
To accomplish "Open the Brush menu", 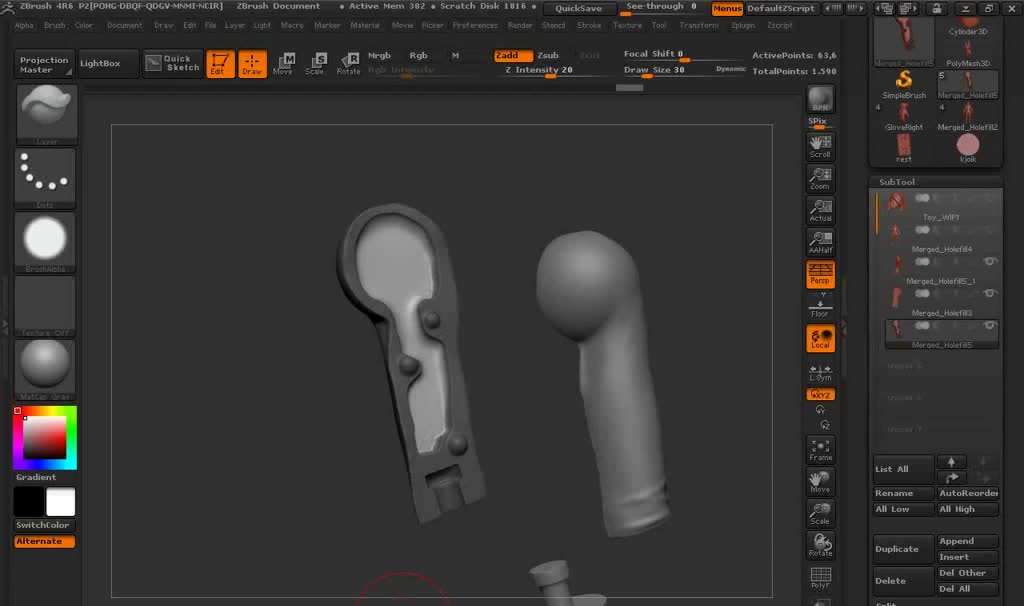I will 54,25.
